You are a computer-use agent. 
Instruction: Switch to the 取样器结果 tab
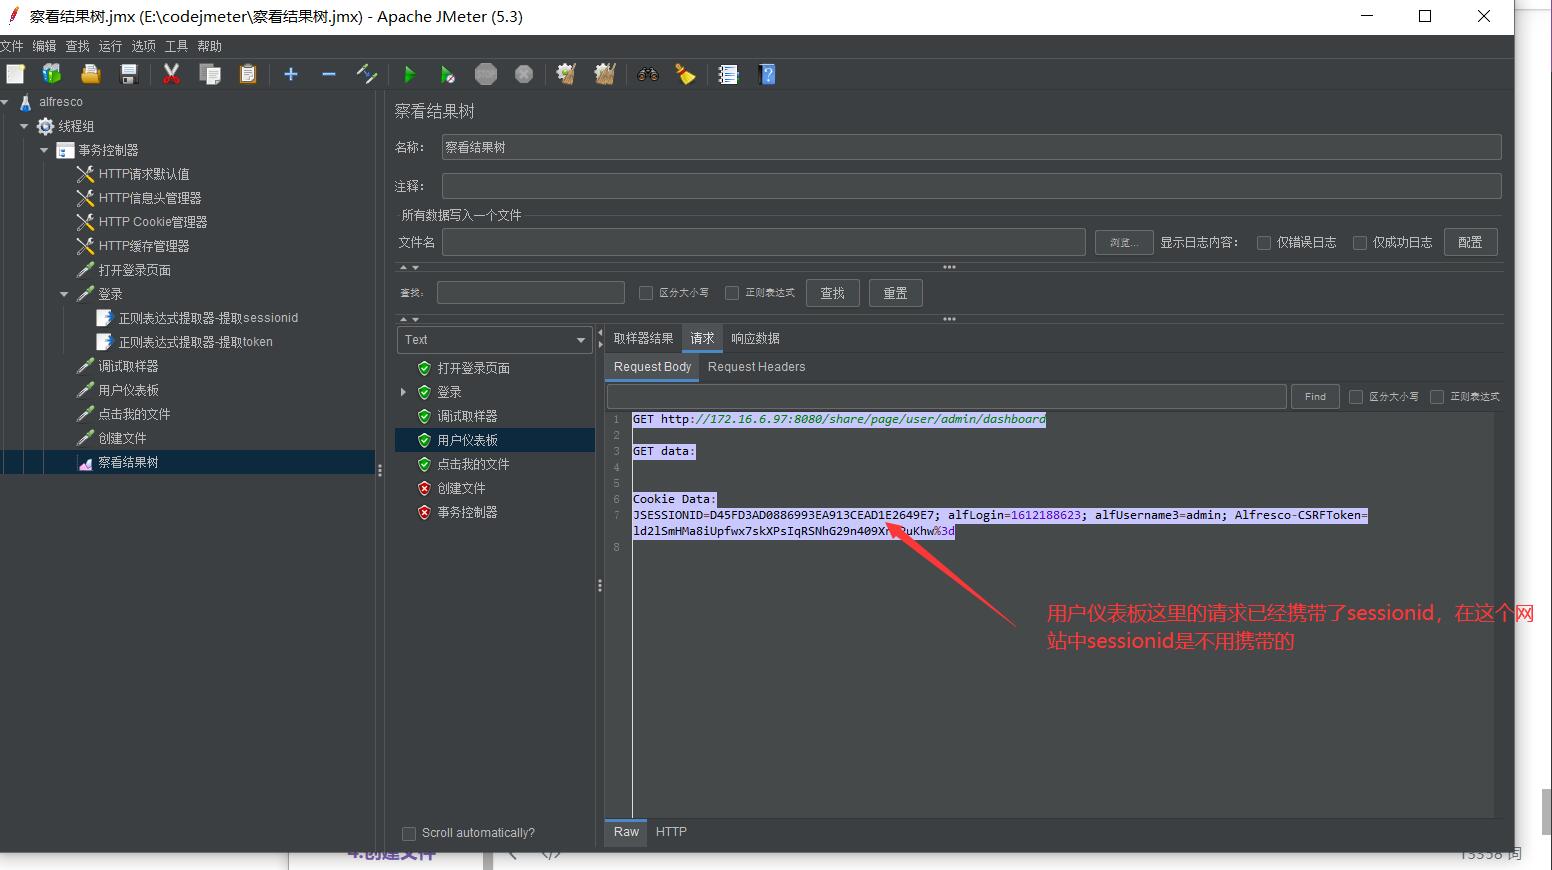tap(643, 338)
